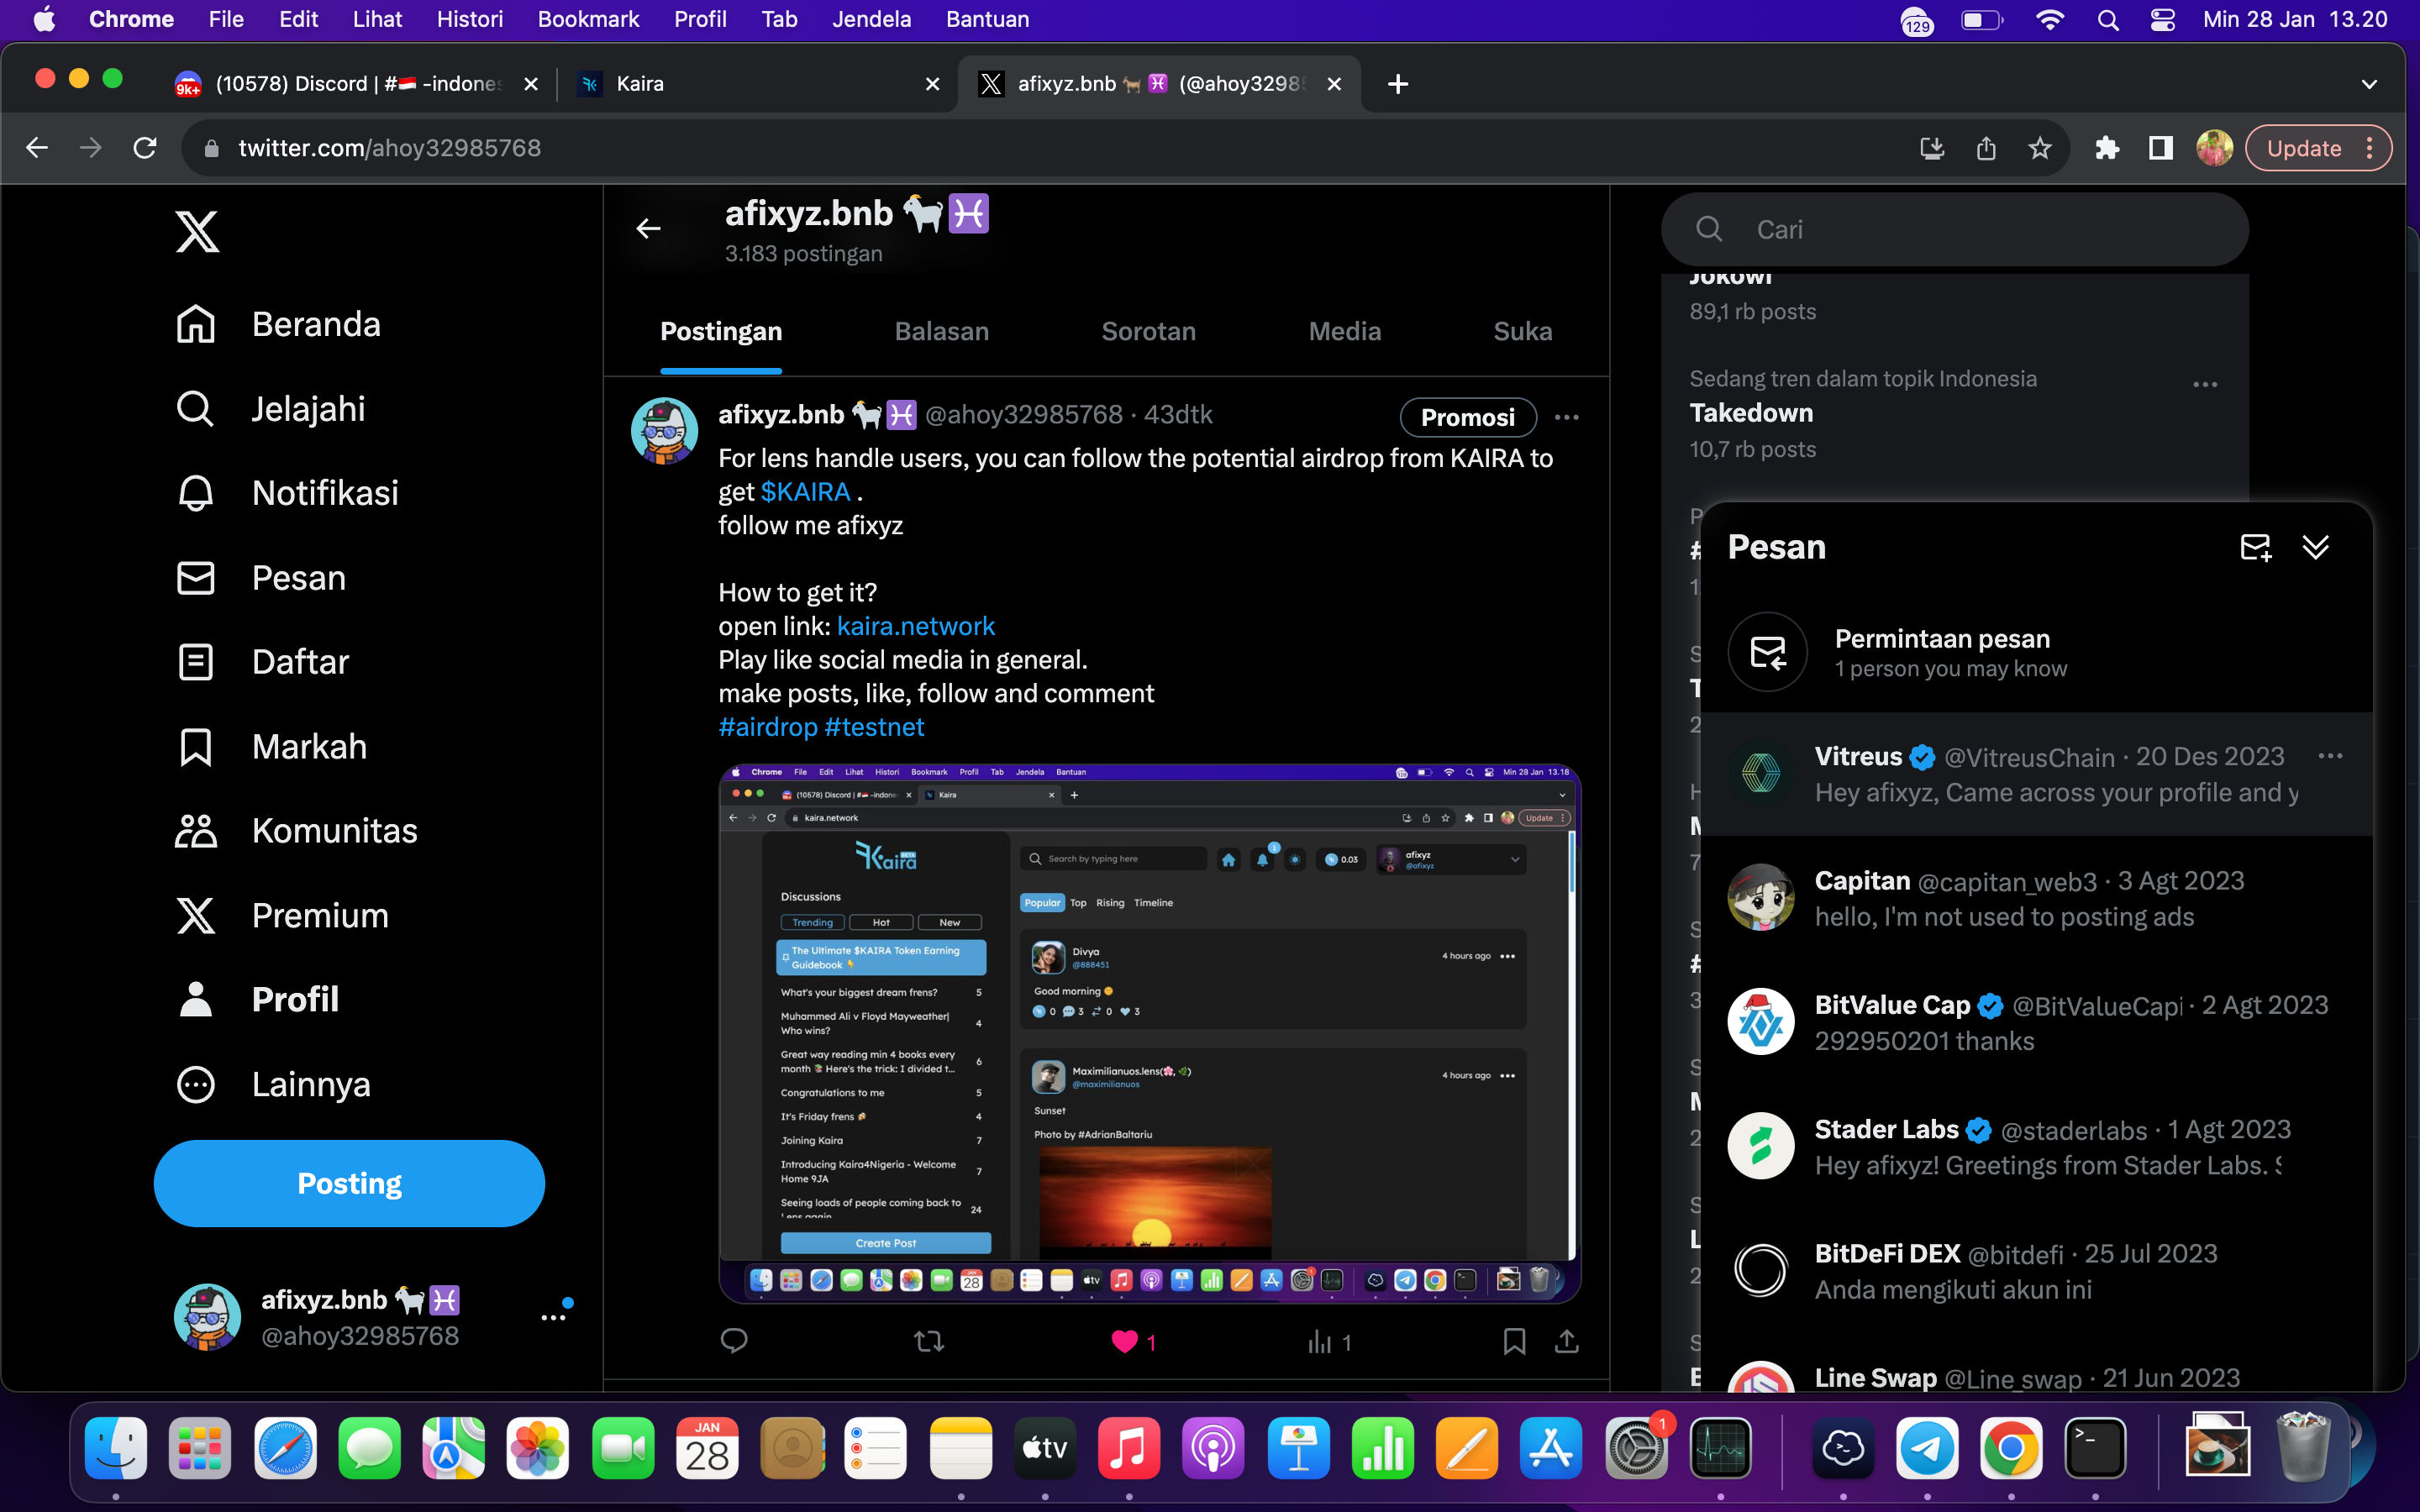Open Markah bookmarks page
The image size is (2420, 1512).
[271, 746]
